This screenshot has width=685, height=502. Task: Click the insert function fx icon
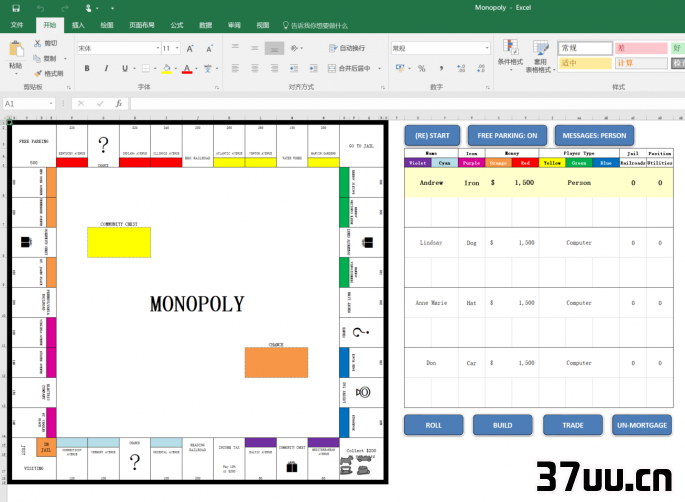(118, 104)
